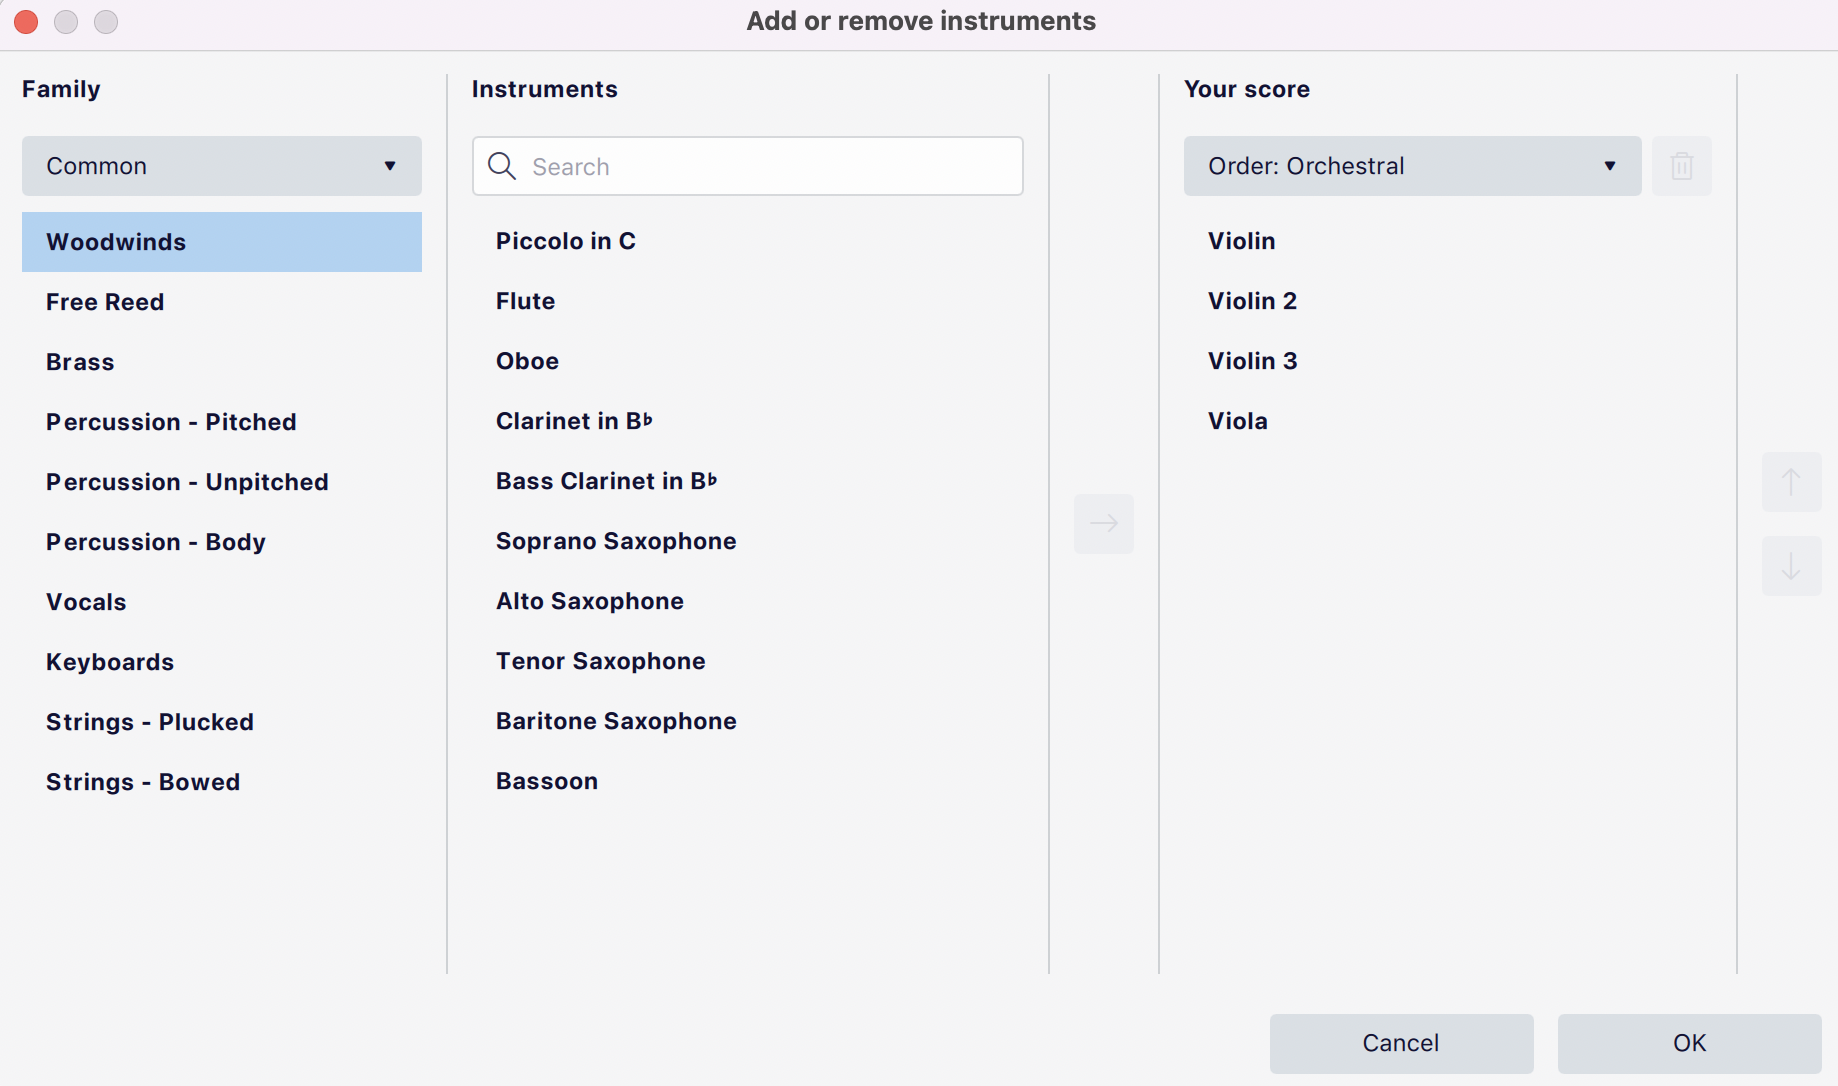
Task: Select the Brass family
Action: 80,361
